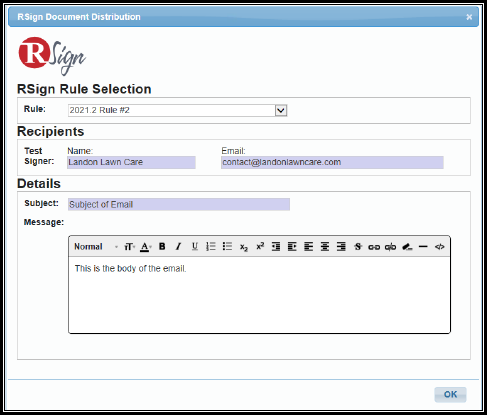Click the Subject of Email field

pyautogui.click(x=179, y=204)
